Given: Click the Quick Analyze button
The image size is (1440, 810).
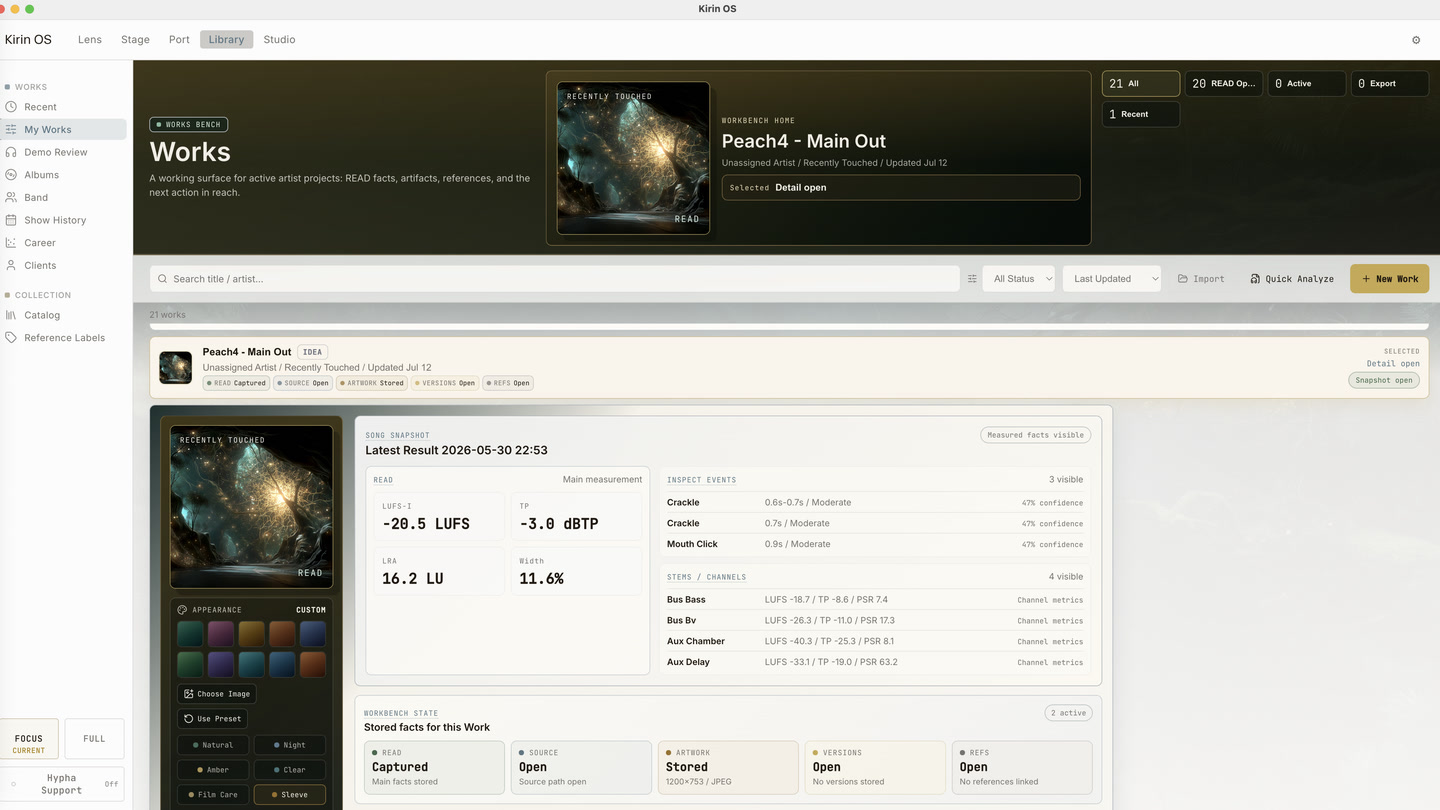Looking at the screenshot, I should (1292, 279).
